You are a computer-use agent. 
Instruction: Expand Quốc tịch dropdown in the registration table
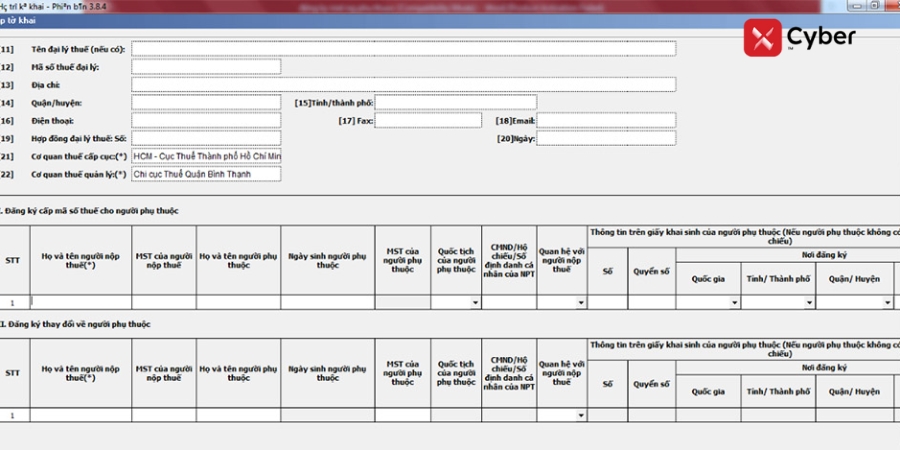coord(475,302)
